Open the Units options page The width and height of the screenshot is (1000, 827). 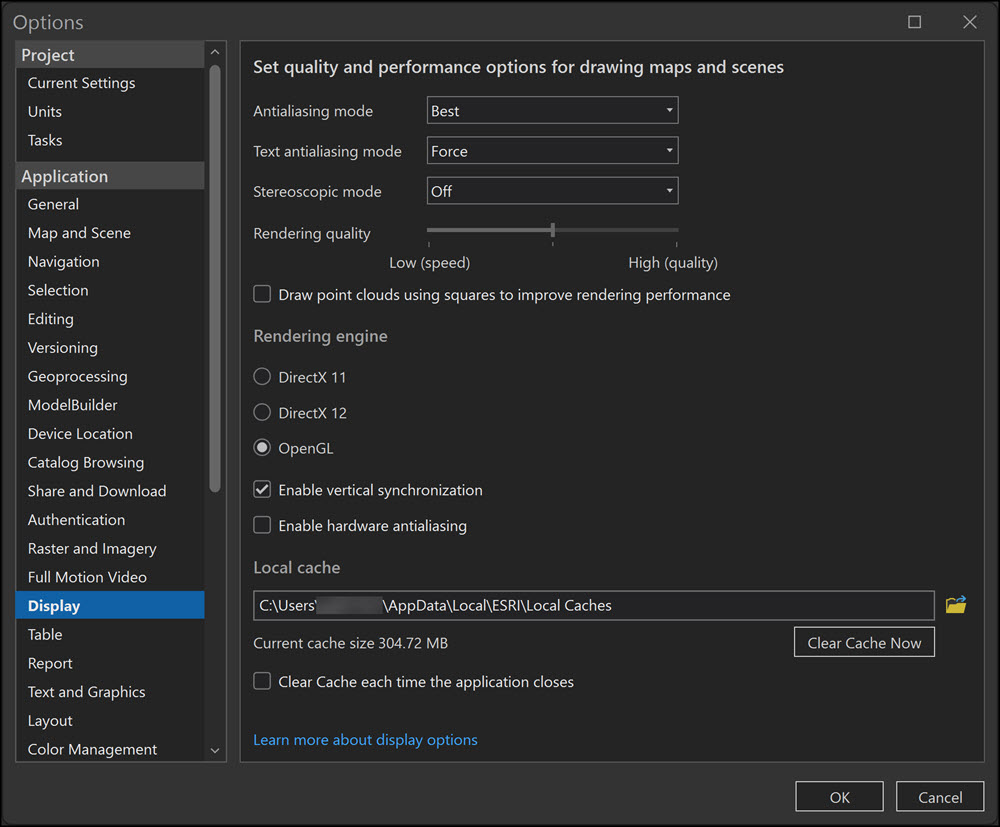coord(45,112)
